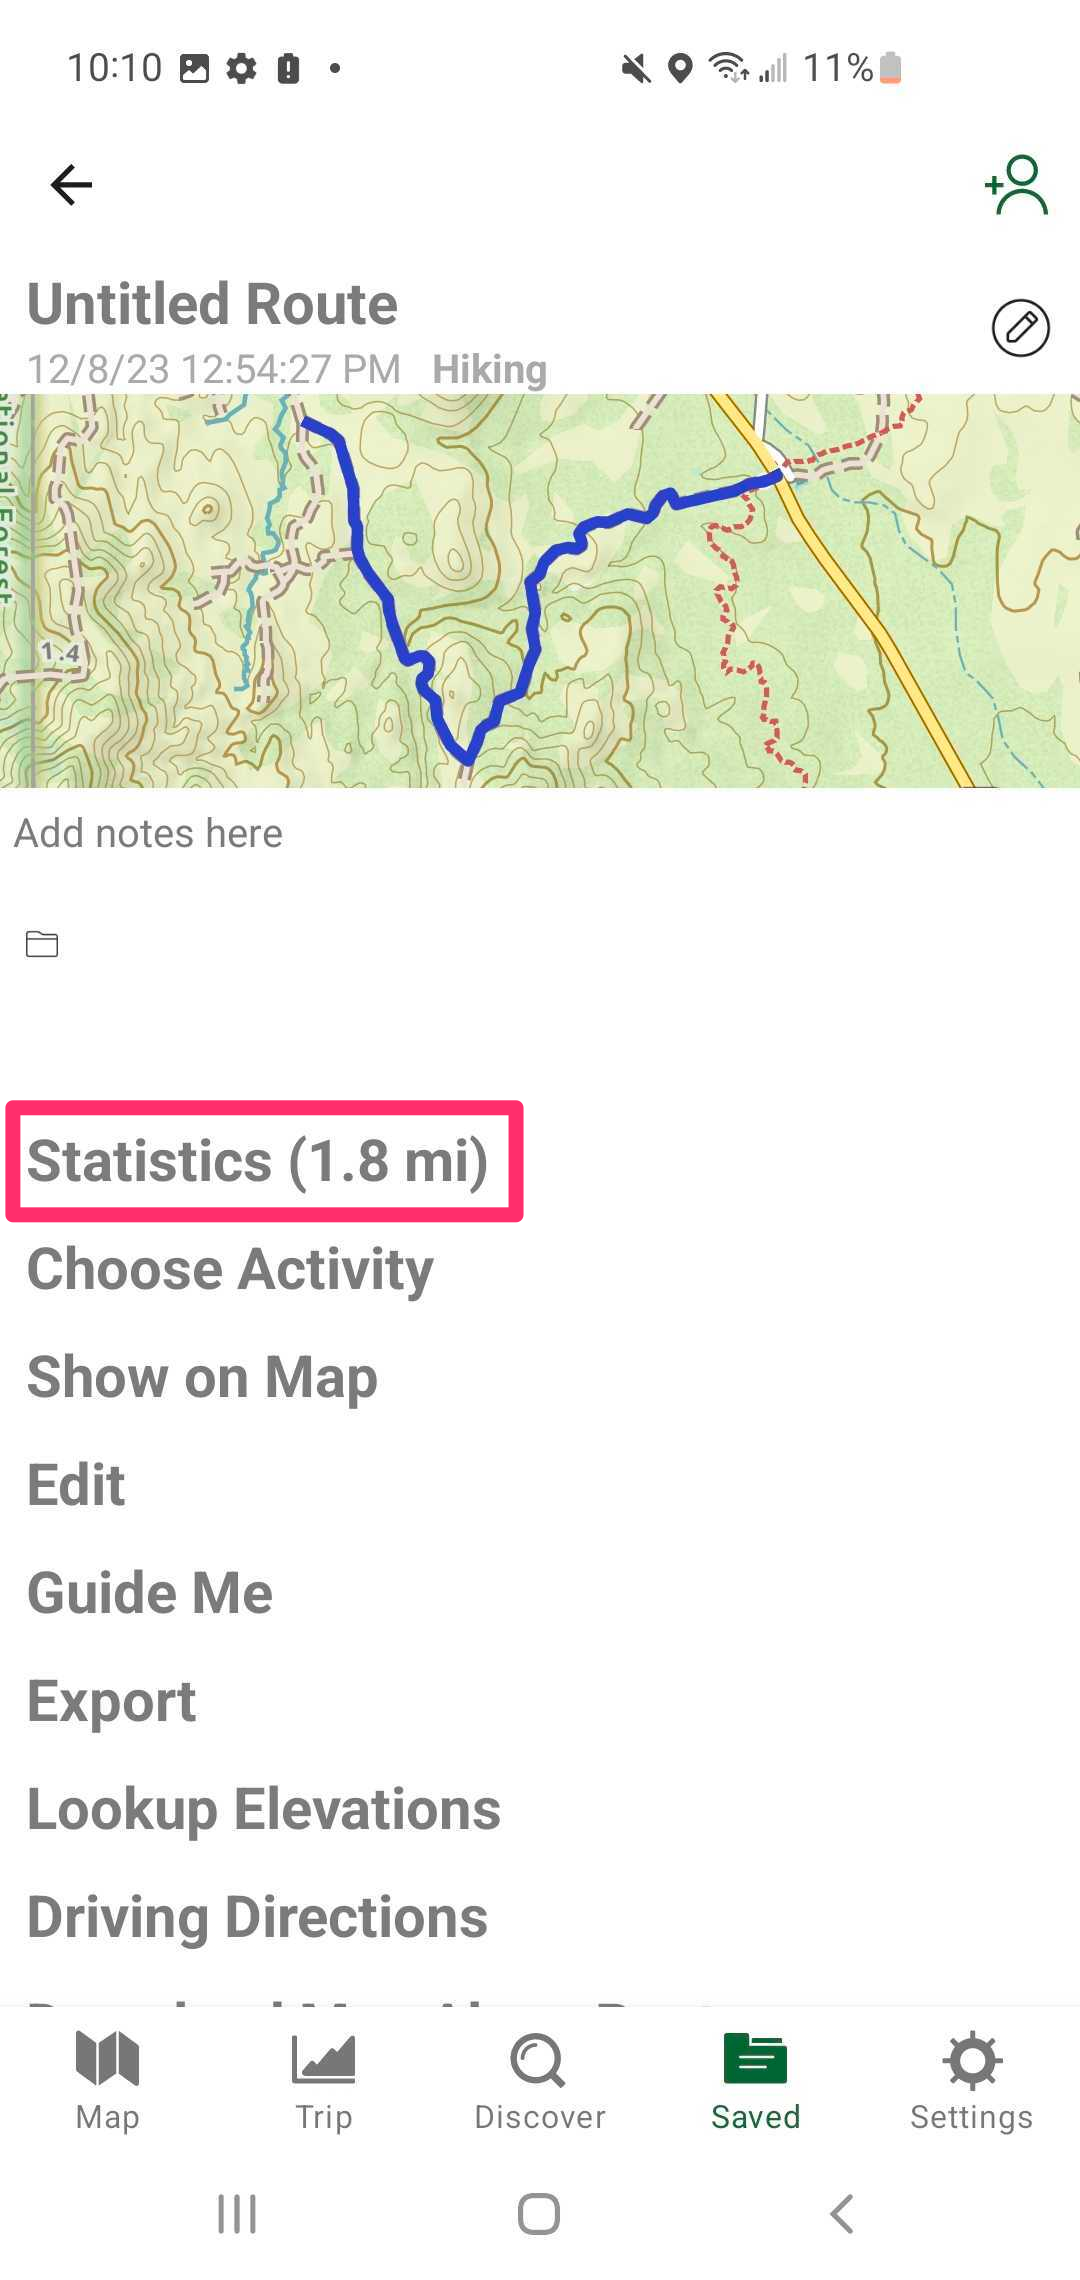The image size is (1080, 2280).
Task: Open Settings gear tab
Action: [971, 2081]
